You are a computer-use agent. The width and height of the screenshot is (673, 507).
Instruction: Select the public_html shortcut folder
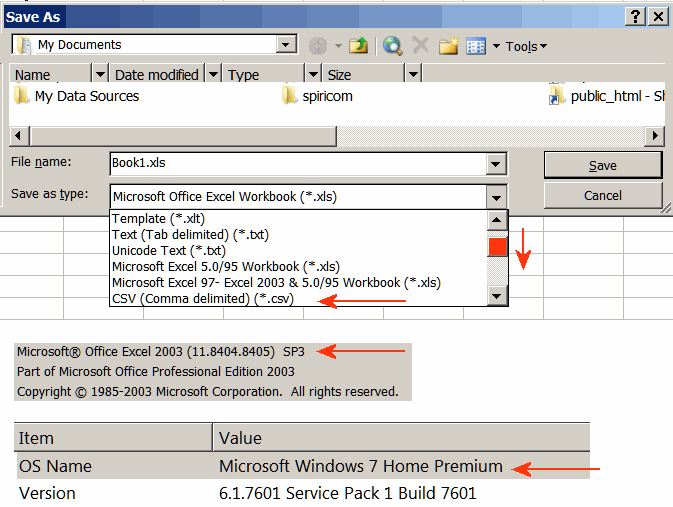pos(607,96)
